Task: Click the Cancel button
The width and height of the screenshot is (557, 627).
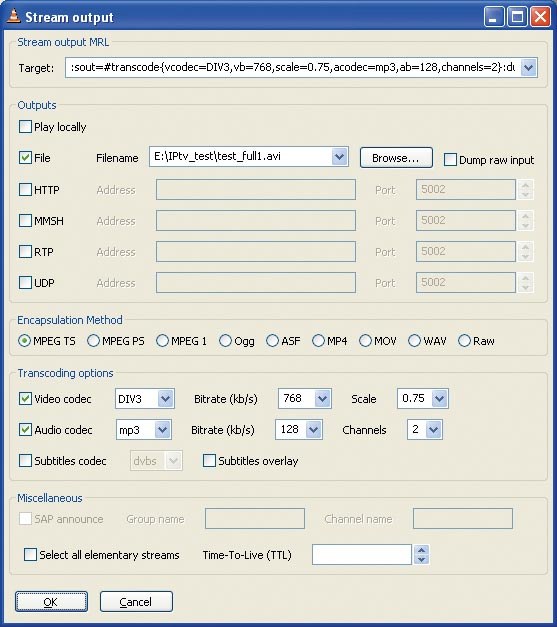Action: click(x=136, y=601)
